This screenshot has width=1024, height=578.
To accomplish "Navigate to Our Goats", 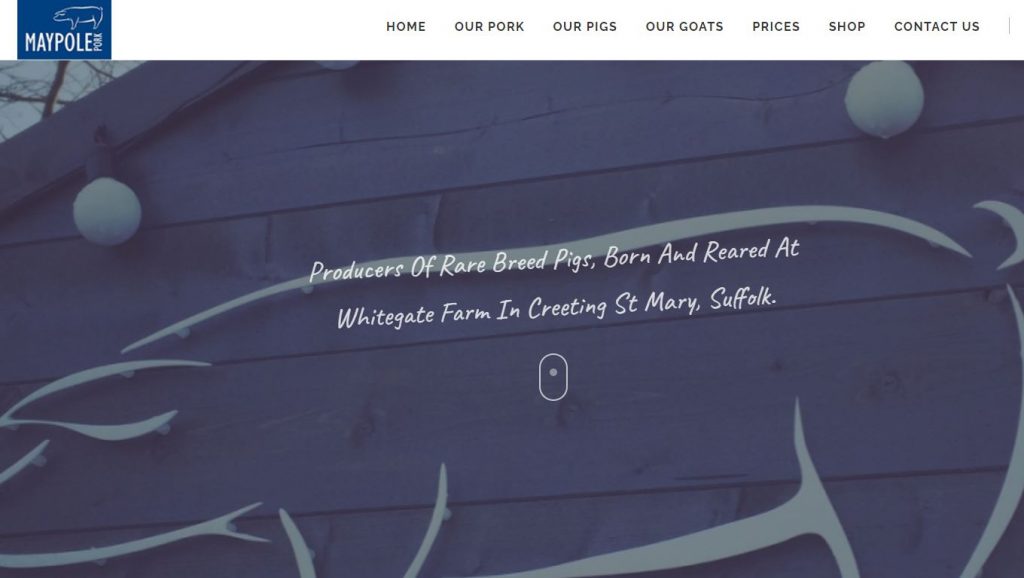I will (684, 27).
